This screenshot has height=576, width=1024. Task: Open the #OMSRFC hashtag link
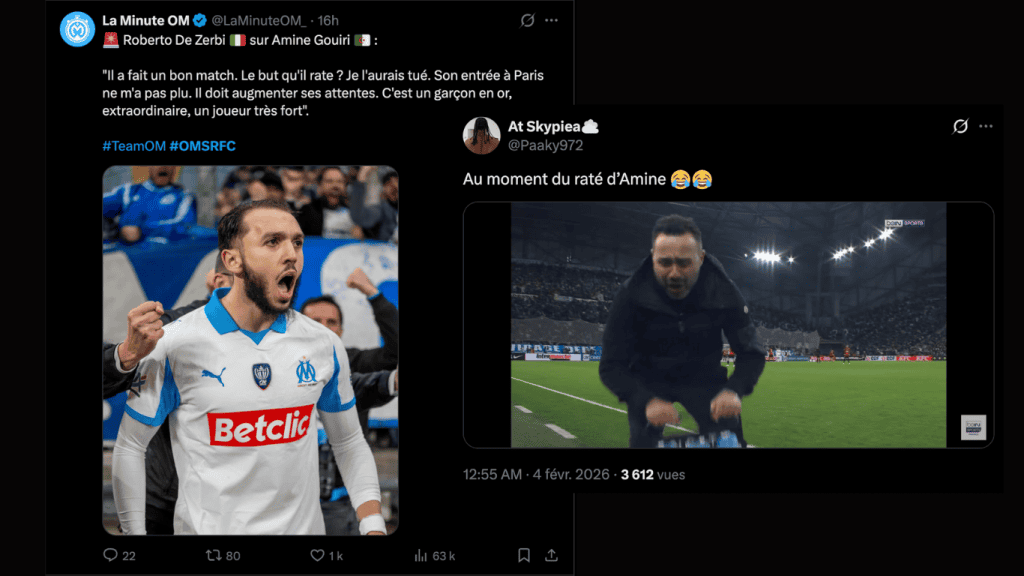coord(202,146)
